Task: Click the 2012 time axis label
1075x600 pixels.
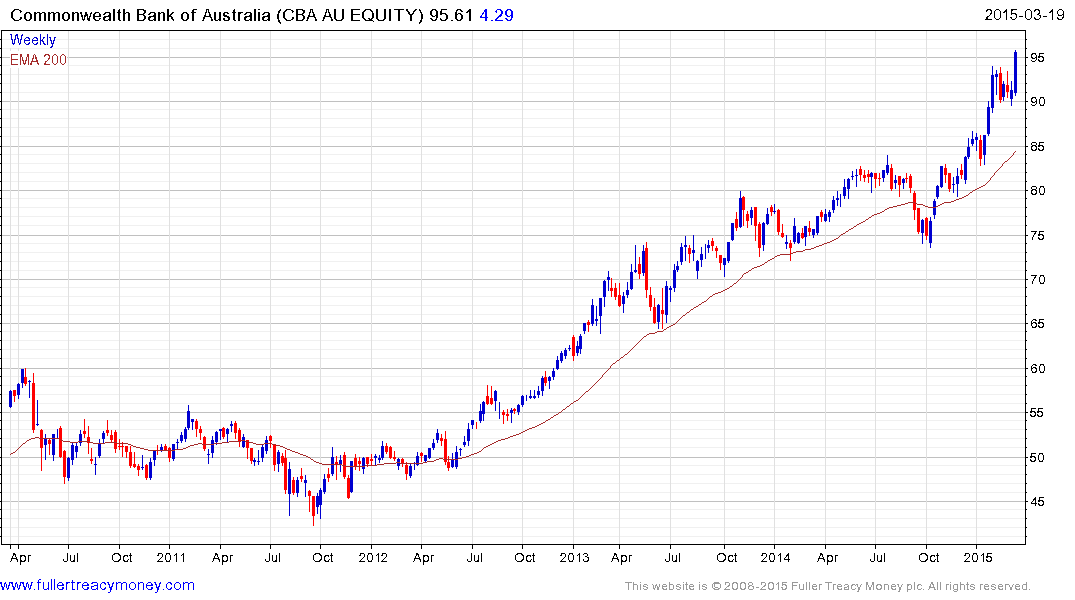Action: [373, 557]
